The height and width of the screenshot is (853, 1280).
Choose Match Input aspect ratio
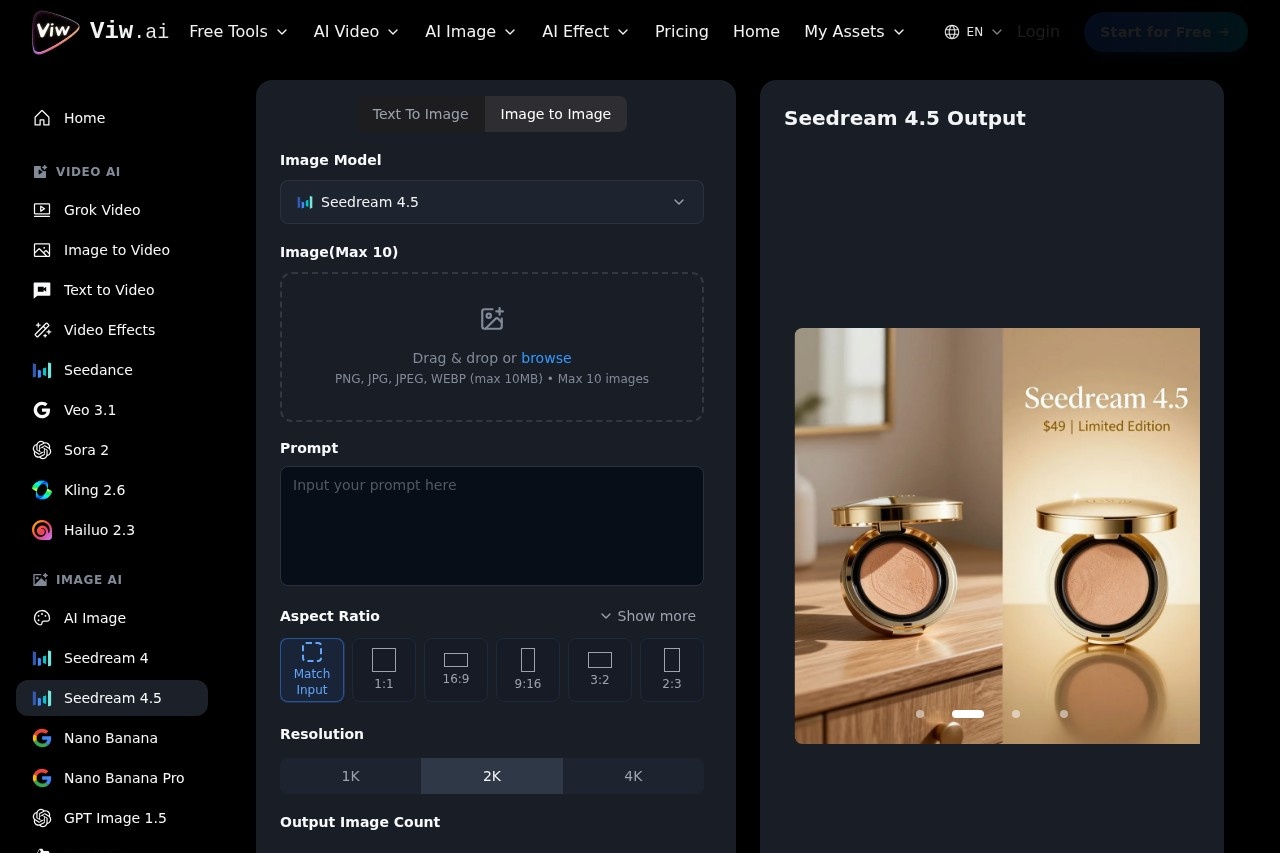click(312, 669)
